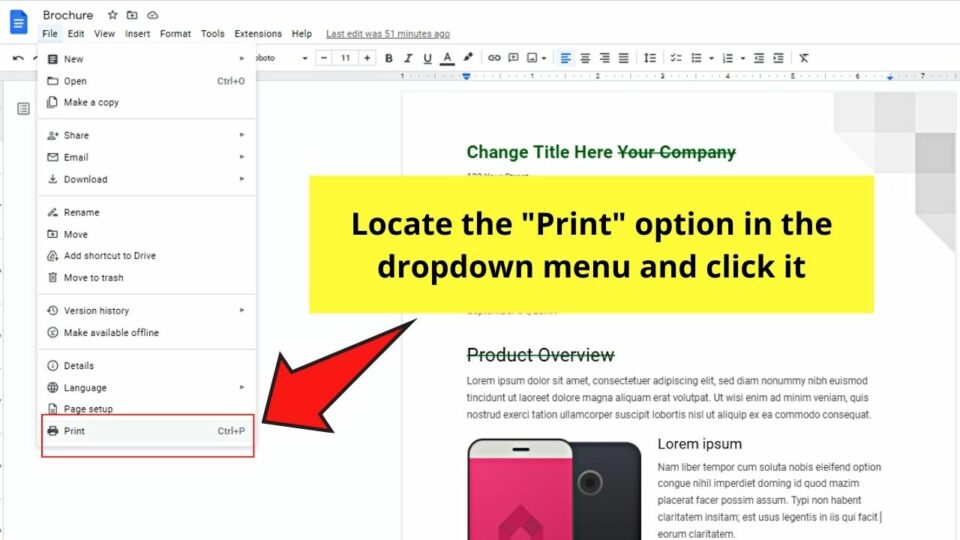This screenshot has height=540, width=960.
Task: Insert a link using chain icon
Action: [x=494, y=58]
